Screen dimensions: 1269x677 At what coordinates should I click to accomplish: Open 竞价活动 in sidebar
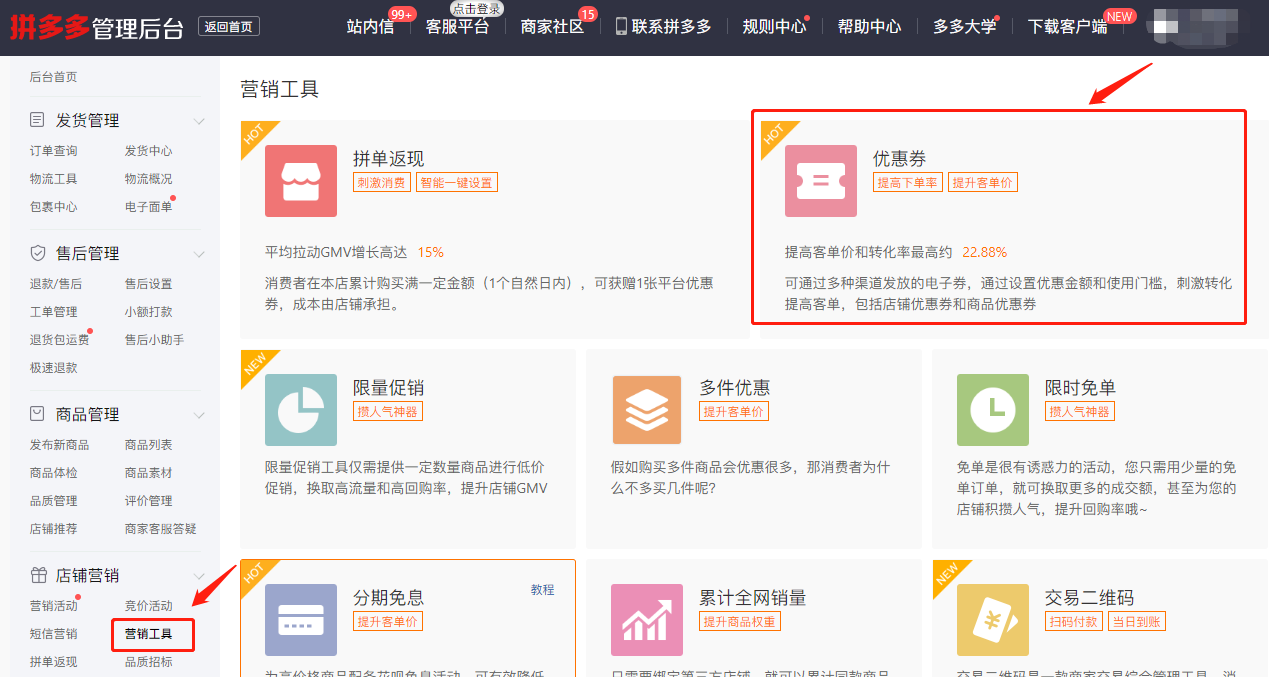[148, 606]
